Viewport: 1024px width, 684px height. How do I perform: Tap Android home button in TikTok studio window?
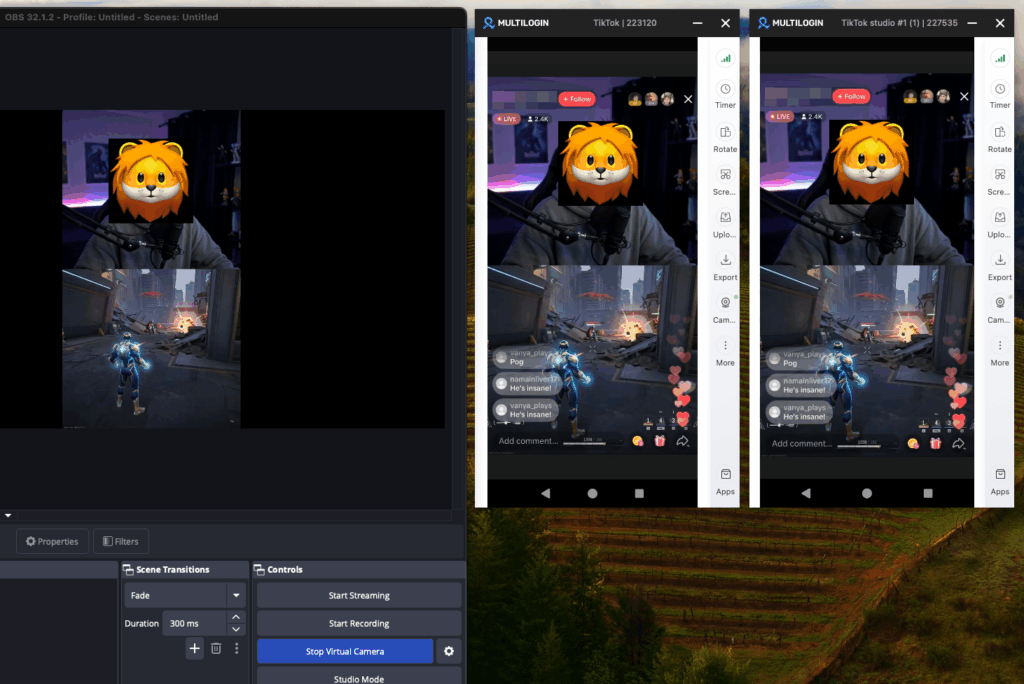coord(867,493)
